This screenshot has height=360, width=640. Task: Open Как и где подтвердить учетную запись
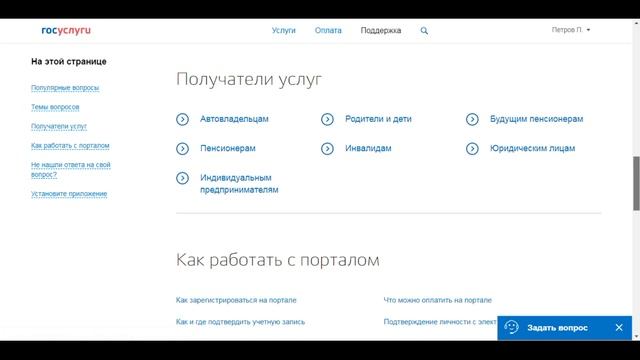pos(240,322)
